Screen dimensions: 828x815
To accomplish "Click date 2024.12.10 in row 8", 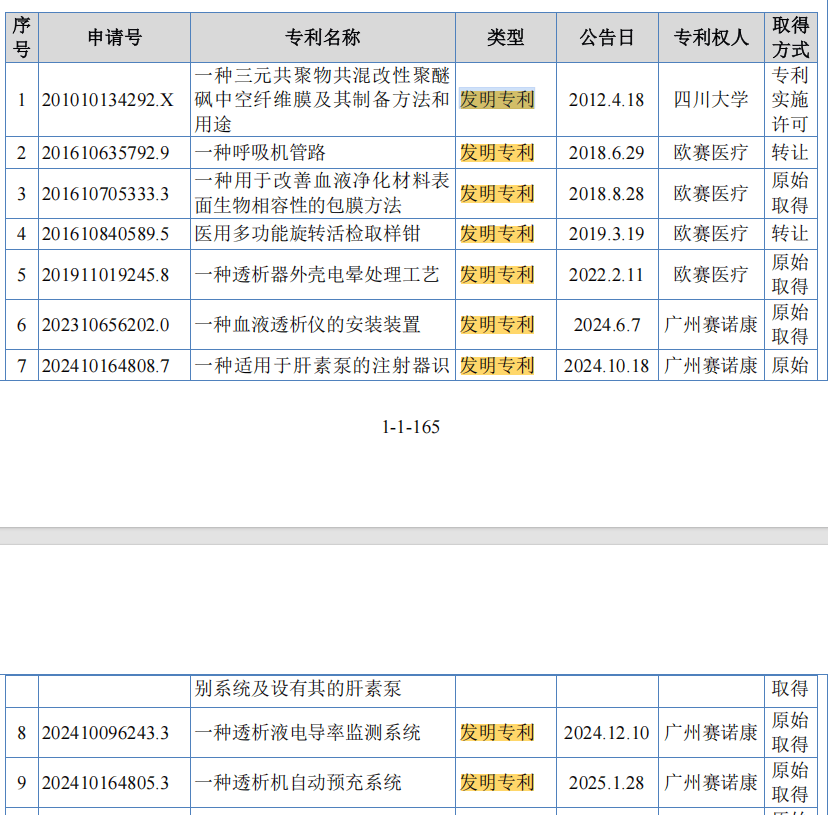I will [x=606, y=733].
